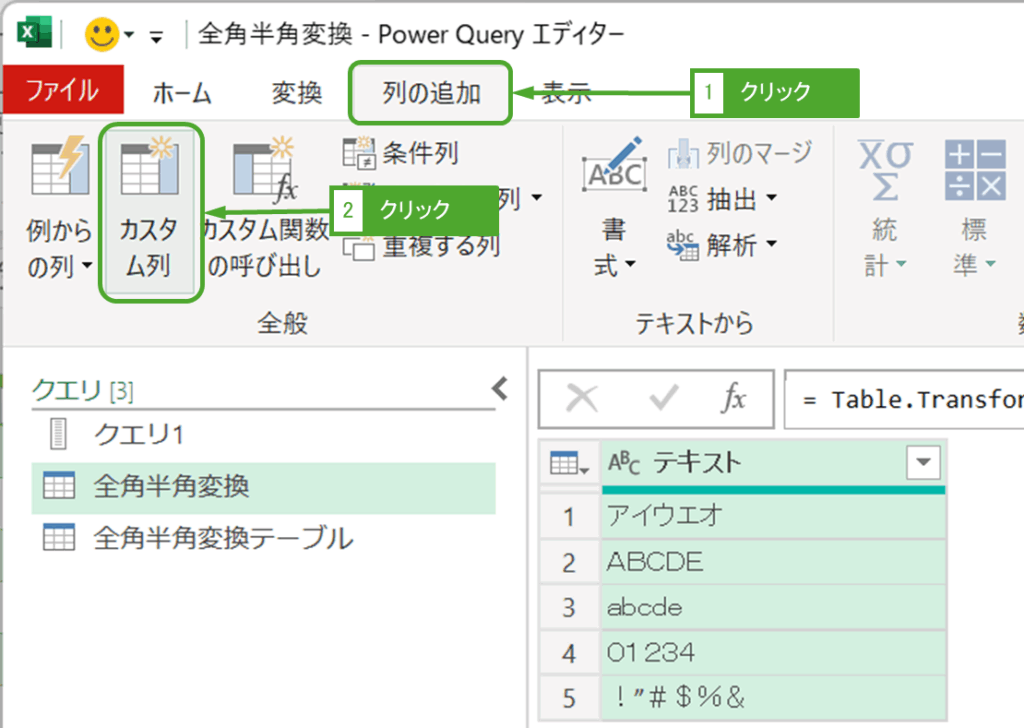This screenshot has width=1024, height=728.
Task: Open the テキスト column filter dropdown
Action: coord(923,462)
